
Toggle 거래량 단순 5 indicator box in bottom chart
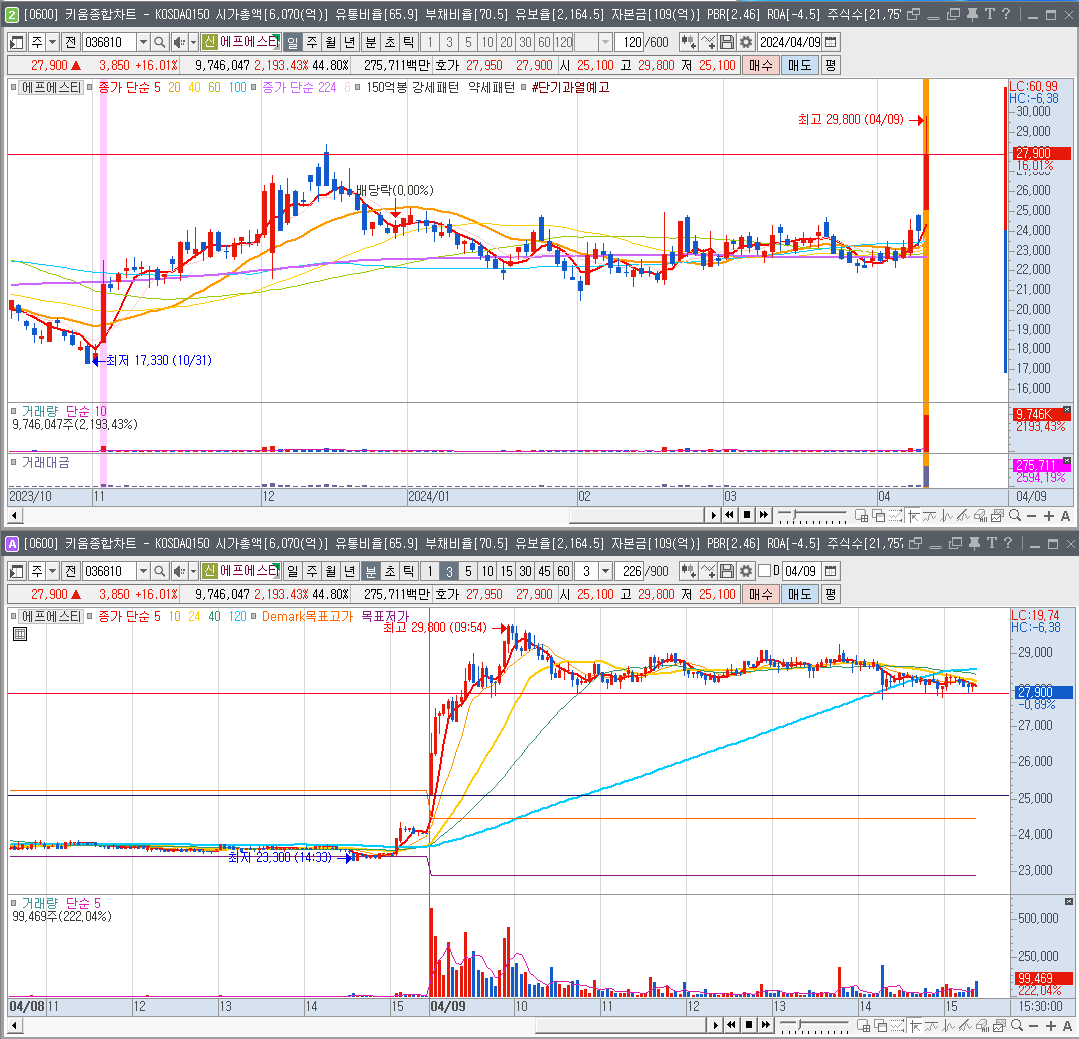tap(14, 903)
